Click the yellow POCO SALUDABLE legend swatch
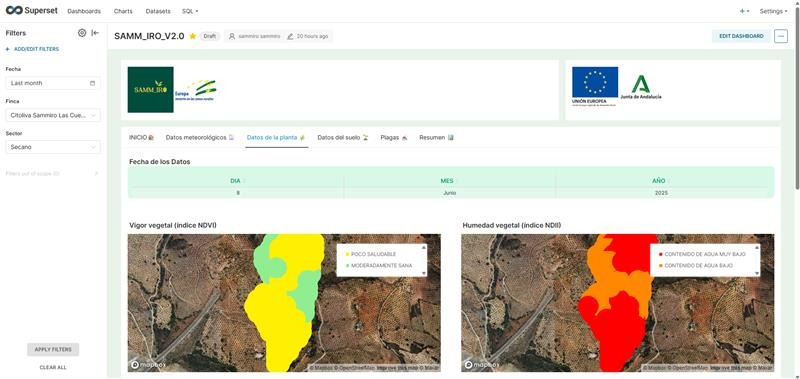800x379 pixels. click(x=347, y=254)
